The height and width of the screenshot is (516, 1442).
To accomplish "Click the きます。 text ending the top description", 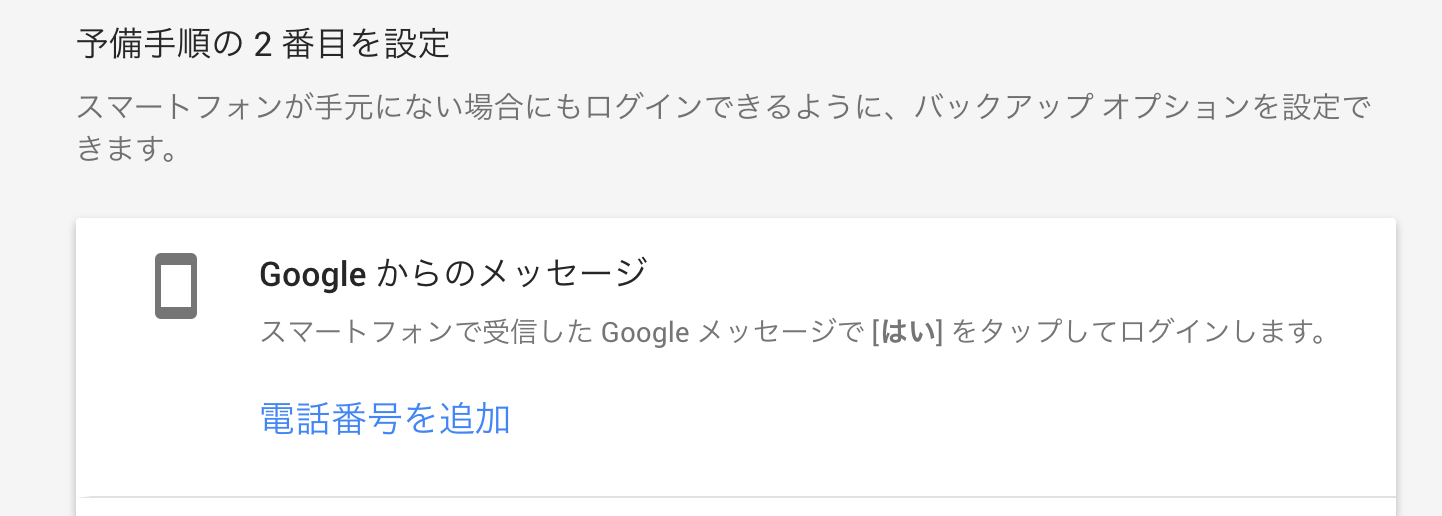I will coord(127,153).
